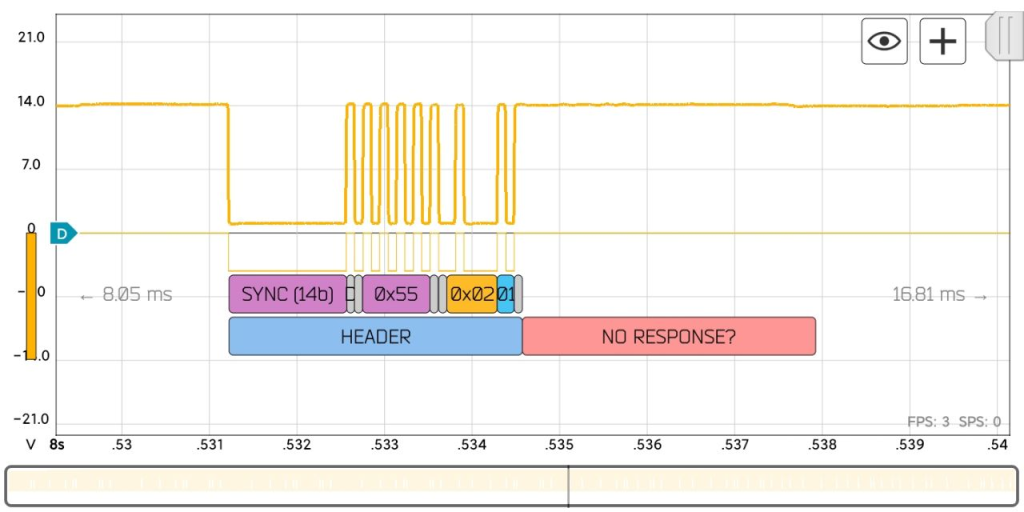The width and height of the screenshot is (1024, 512).
Task: Select the purple 0x55 decoded byte
Action: coord(395,295)
